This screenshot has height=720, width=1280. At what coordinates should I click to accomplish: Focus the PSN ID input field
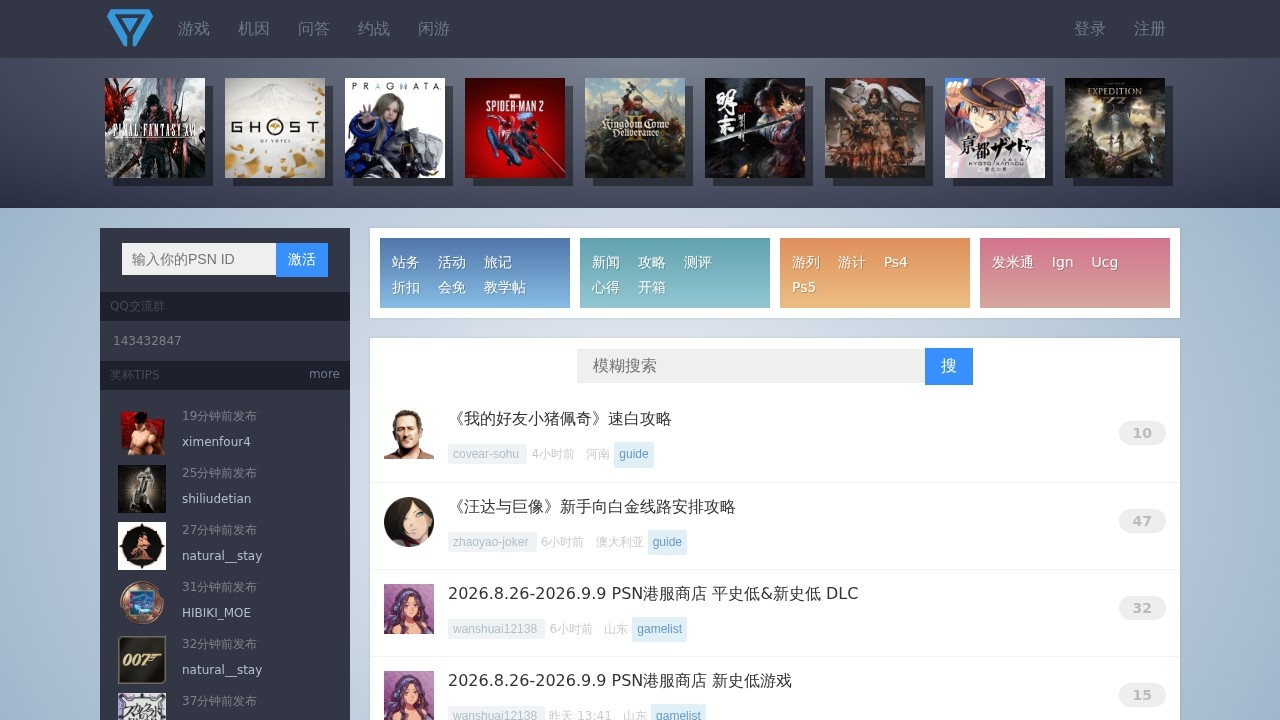[x=199, y=259]
